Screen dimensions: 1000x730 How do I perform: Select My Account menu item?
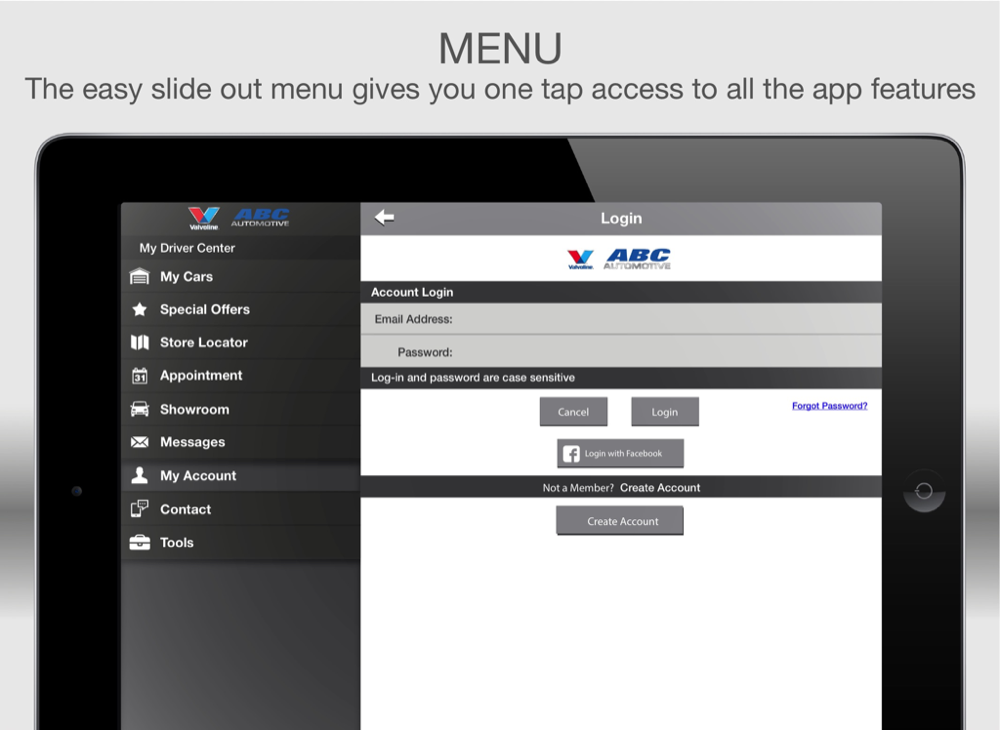[240, 476]
